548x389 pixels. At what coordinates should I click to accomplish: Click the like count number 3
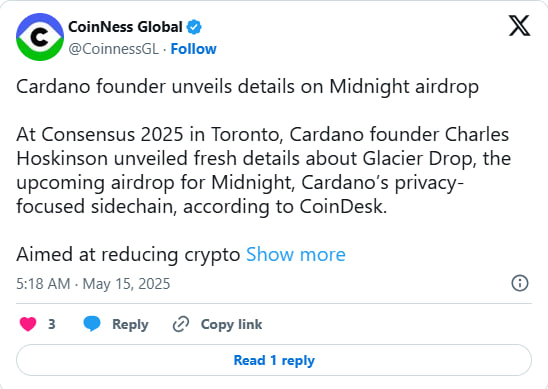[52, 324]
